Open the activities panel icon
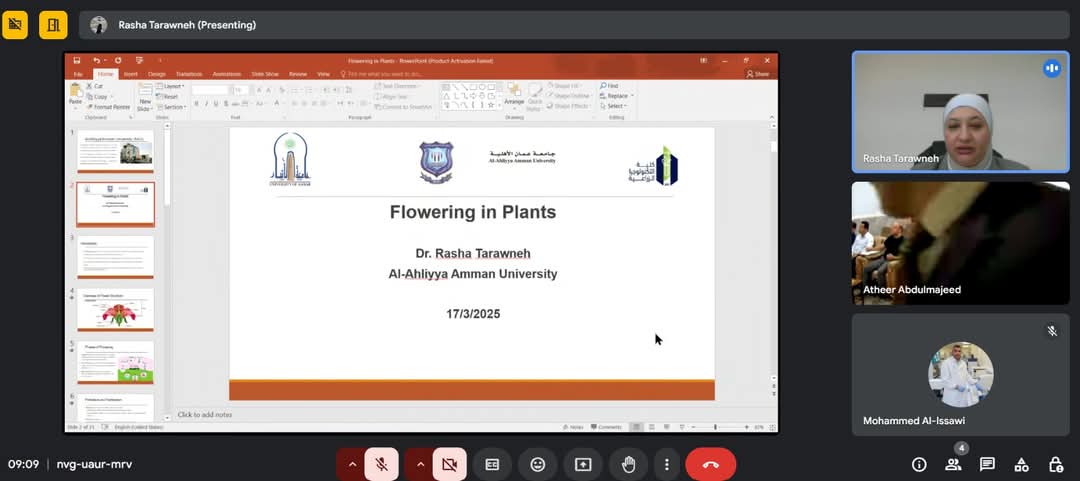 1021,464
